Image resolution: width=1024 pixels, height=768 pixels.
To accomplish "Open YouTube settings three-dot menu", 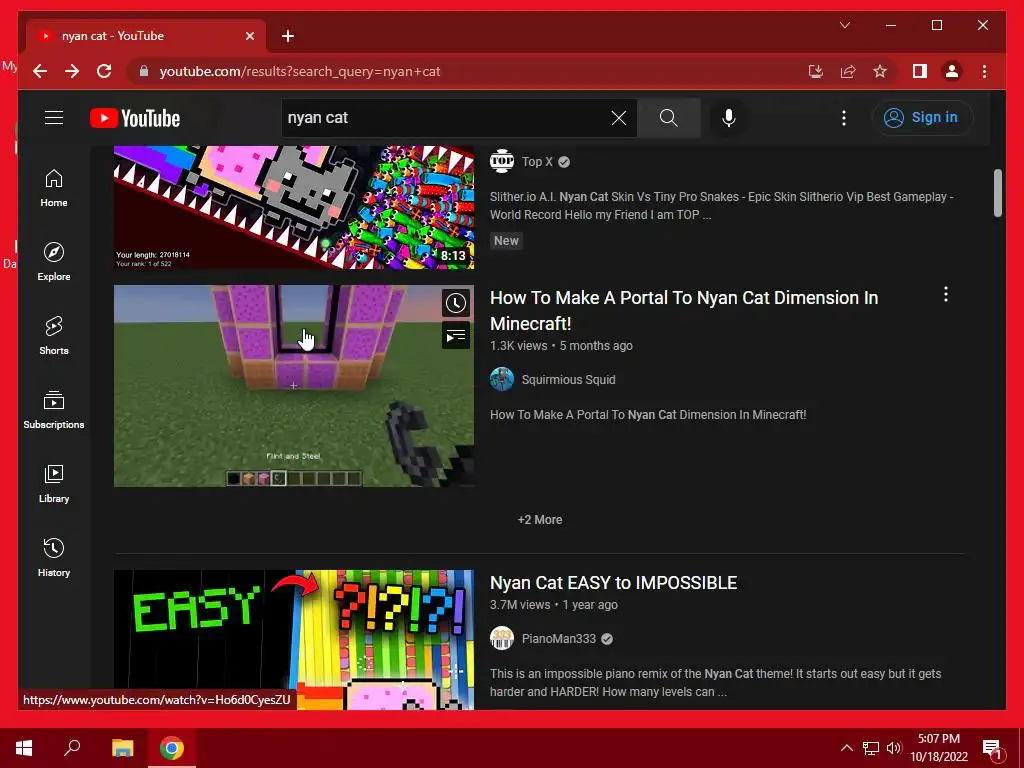I will coord(844,118).
